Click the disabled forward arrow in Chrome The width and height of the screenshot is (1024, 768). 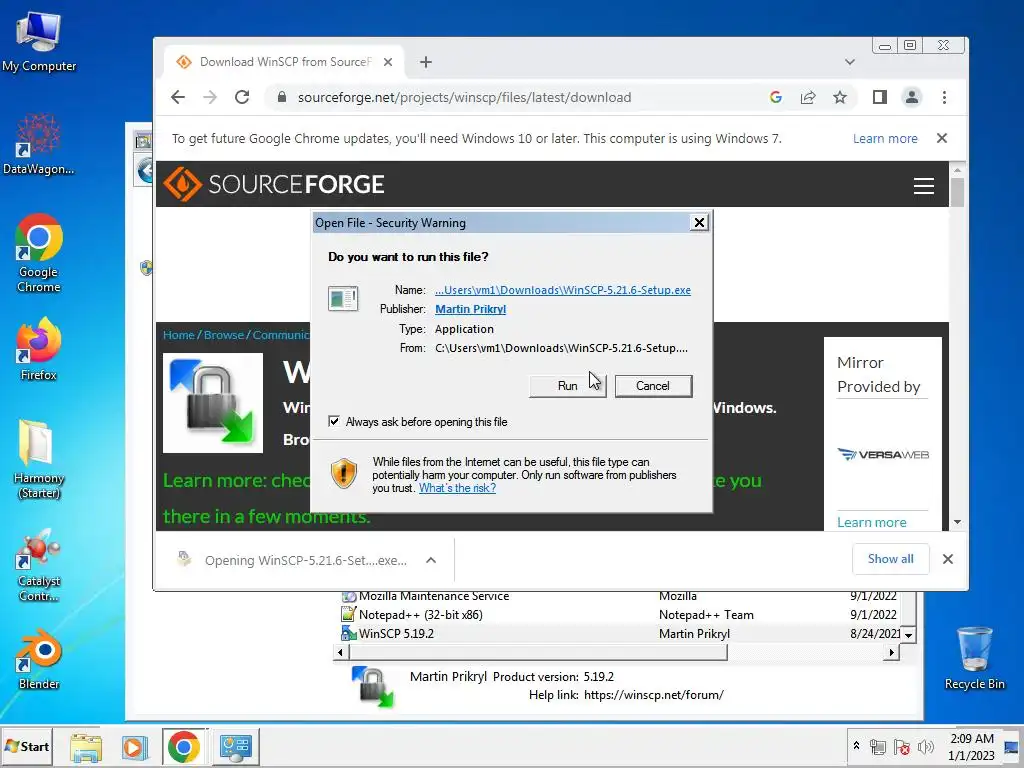210,97
